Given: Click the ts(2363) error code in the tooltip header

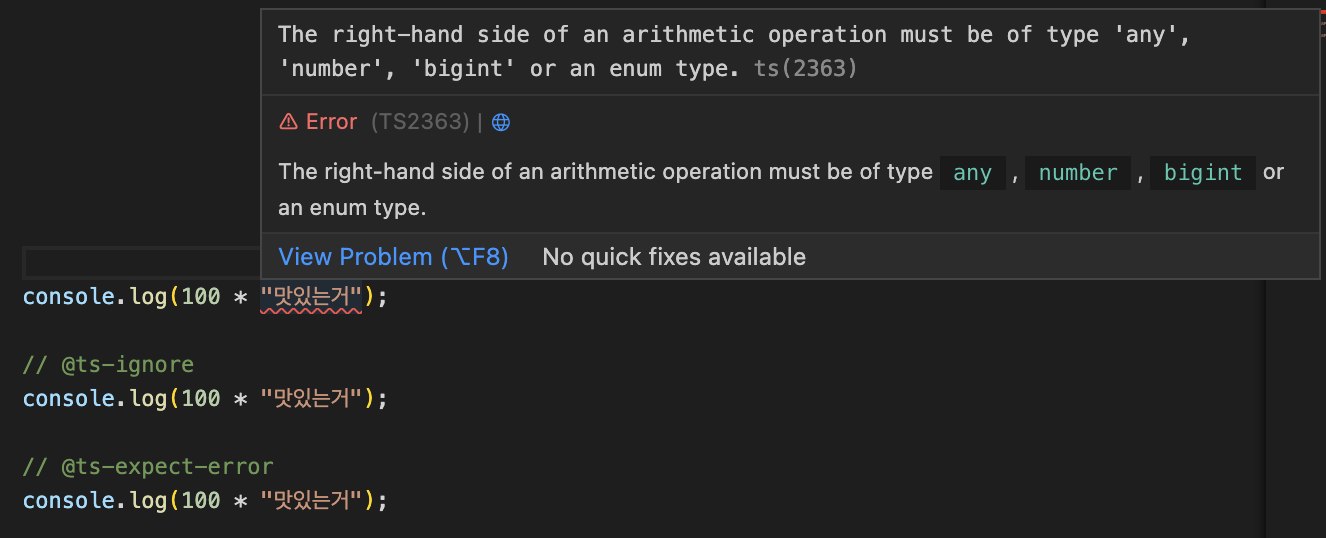Looking at the screenshot, I should click(806, 70).
